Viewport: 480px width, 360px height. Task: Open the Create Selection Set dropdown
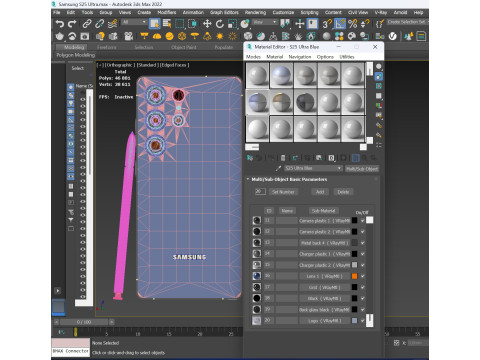click(407, 22)
